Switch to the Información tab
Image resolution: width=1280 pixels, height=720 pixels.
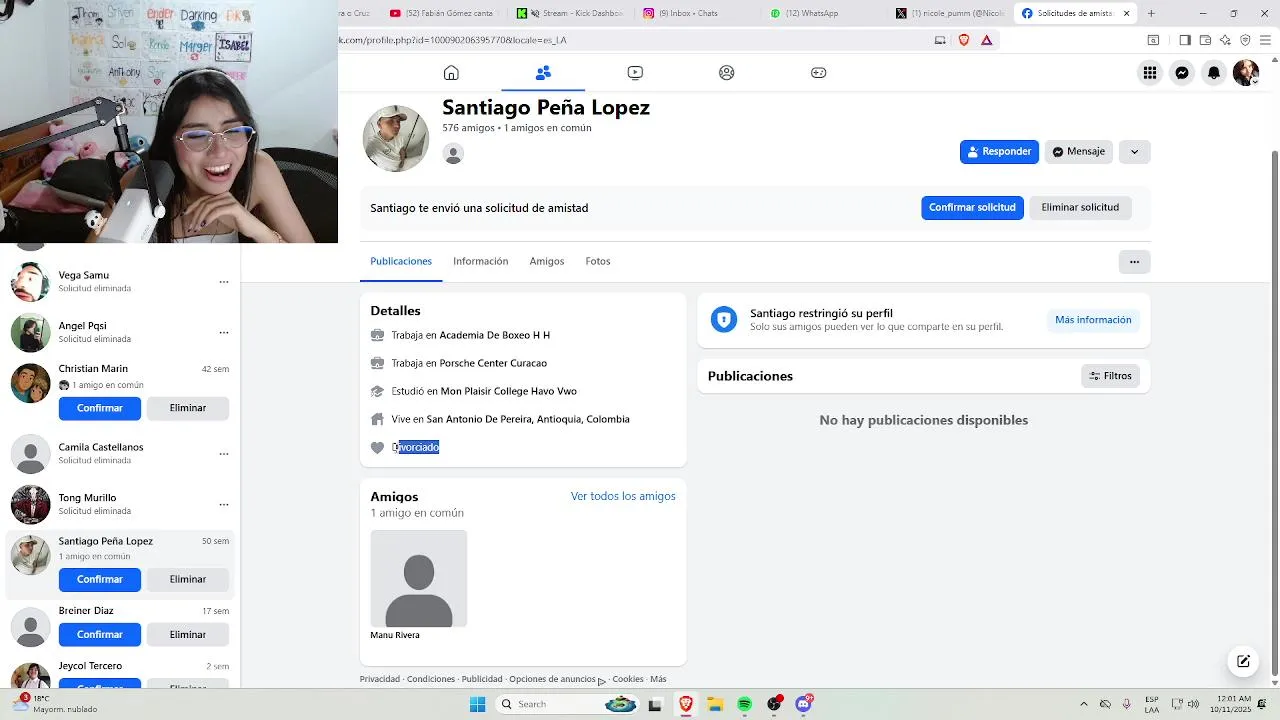click(480, 261)
